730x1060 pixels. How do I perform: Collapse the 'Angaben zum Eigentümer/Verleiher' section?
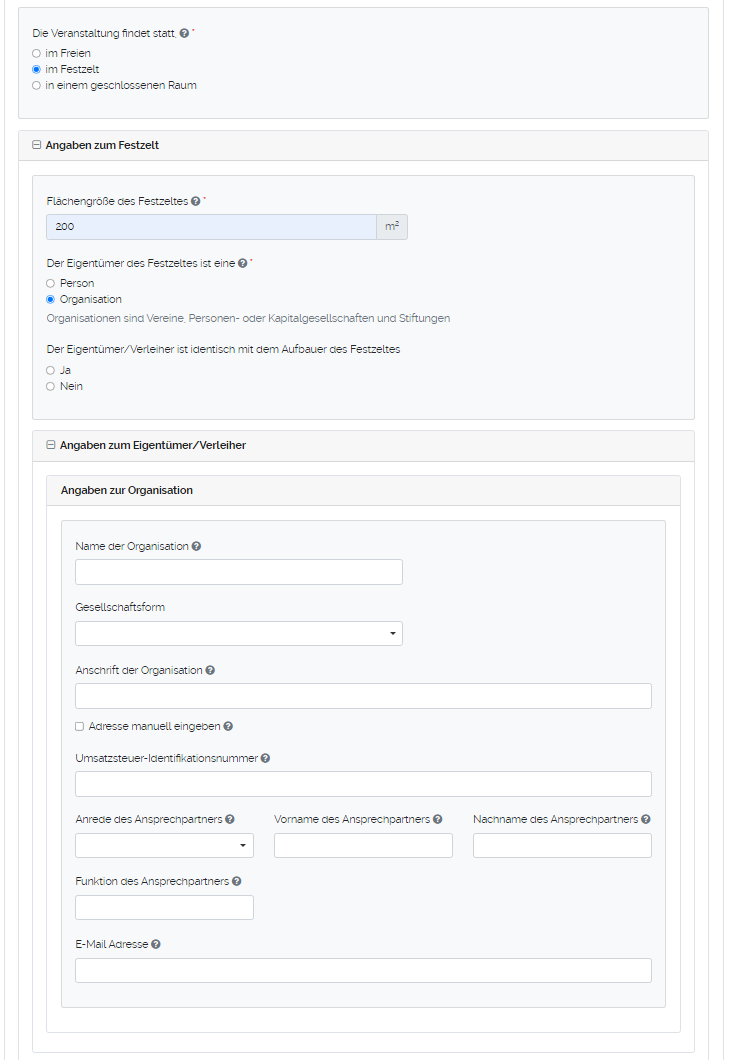click(x=47, y=445)
